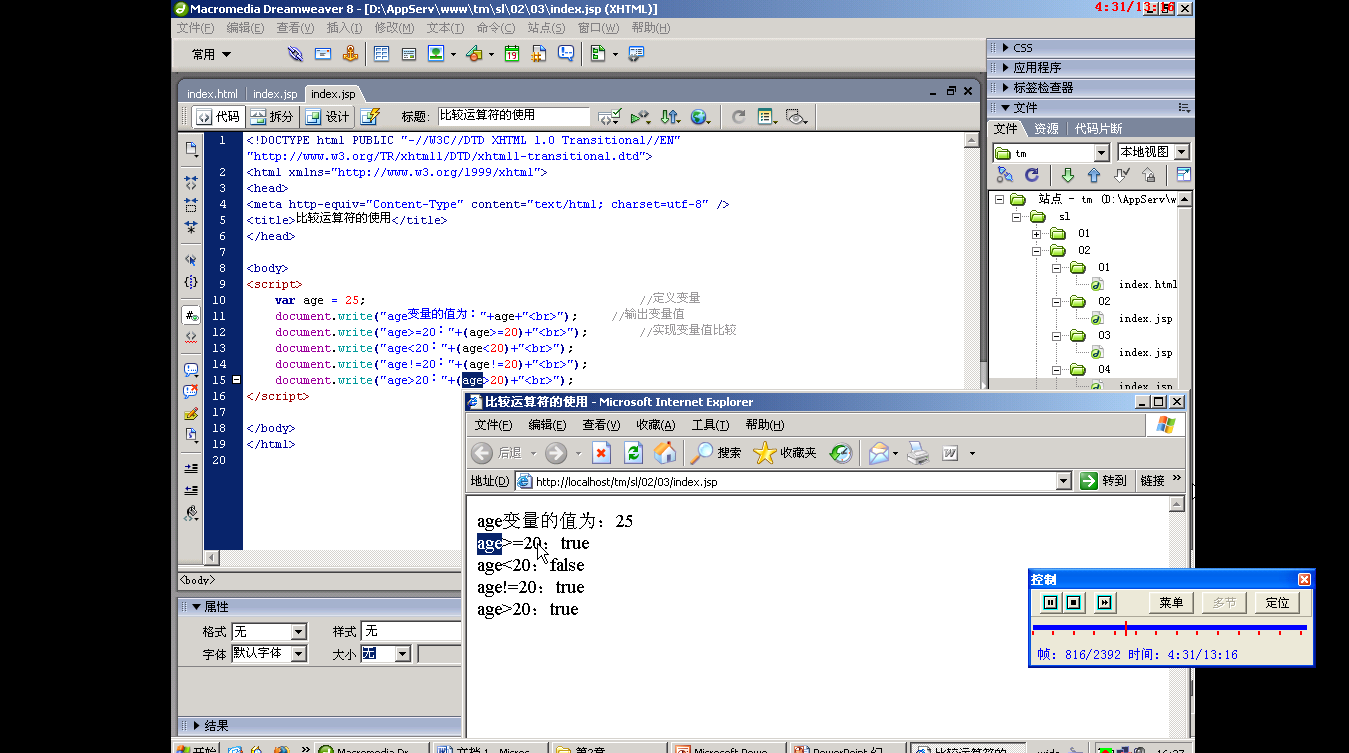
Task: Switch to the 代码片断 tab
Action: coord(1098,129)
